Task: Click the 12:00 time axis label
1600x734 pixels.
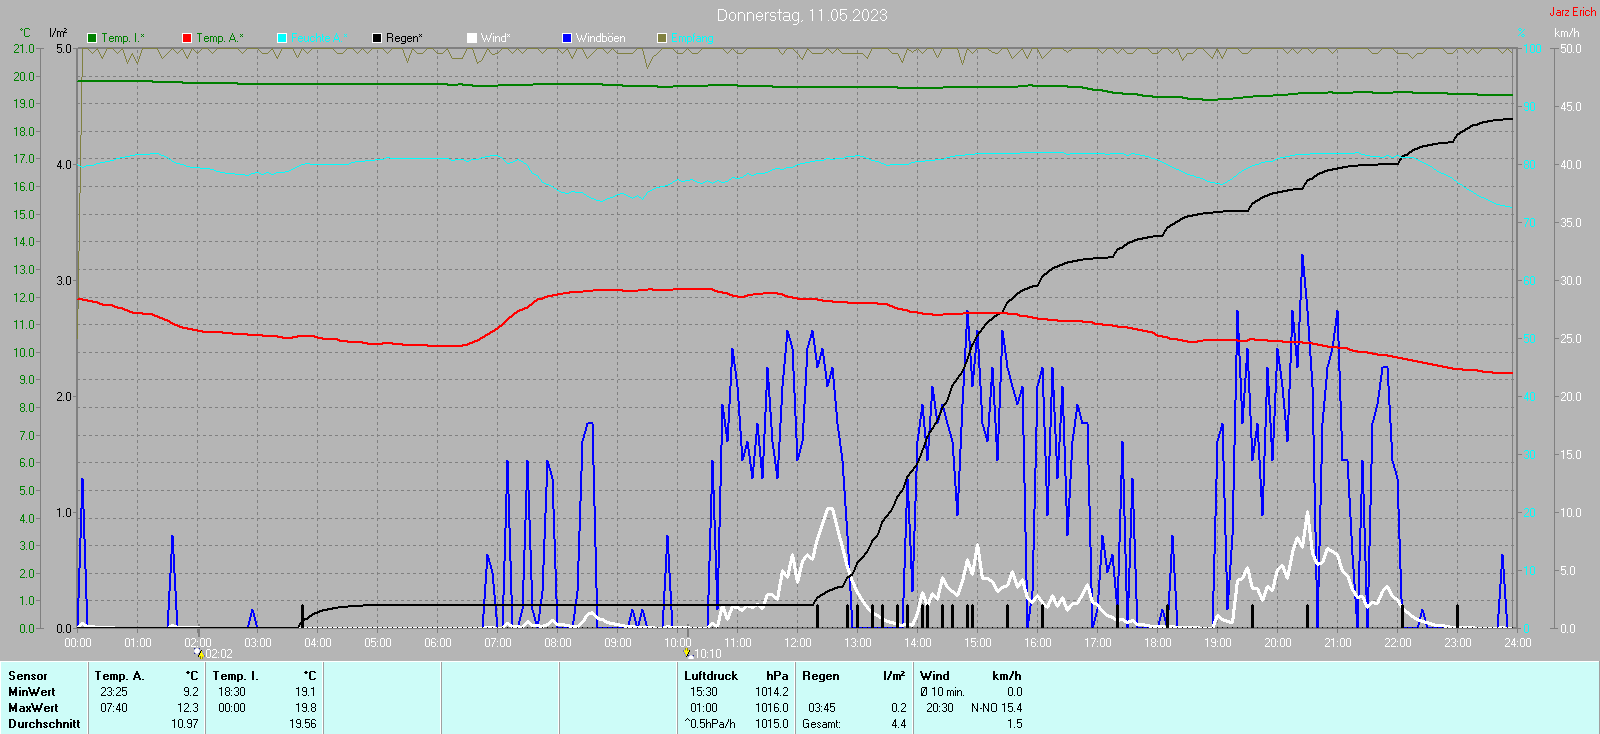Action: click(x=798, y=643)
